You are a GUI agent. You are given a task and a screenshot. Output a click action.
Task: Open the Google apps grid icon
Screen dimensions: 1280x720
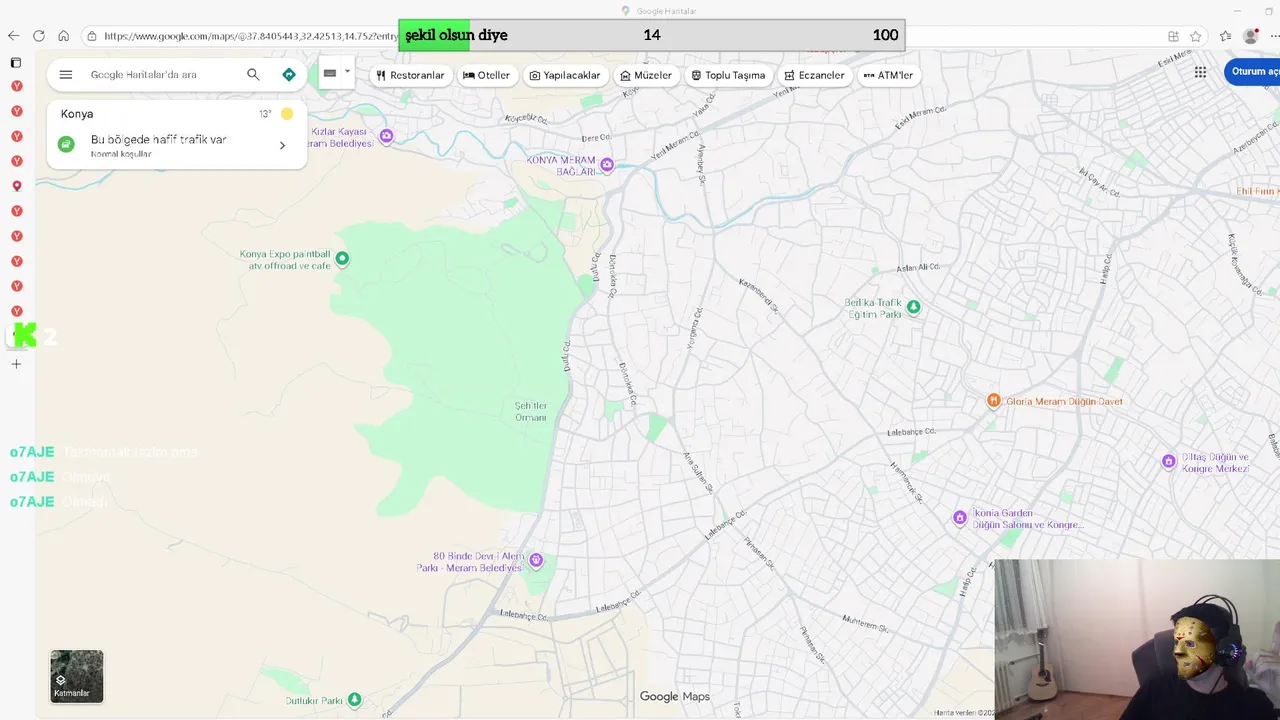pyautogui.click(x=1200, y=72)
